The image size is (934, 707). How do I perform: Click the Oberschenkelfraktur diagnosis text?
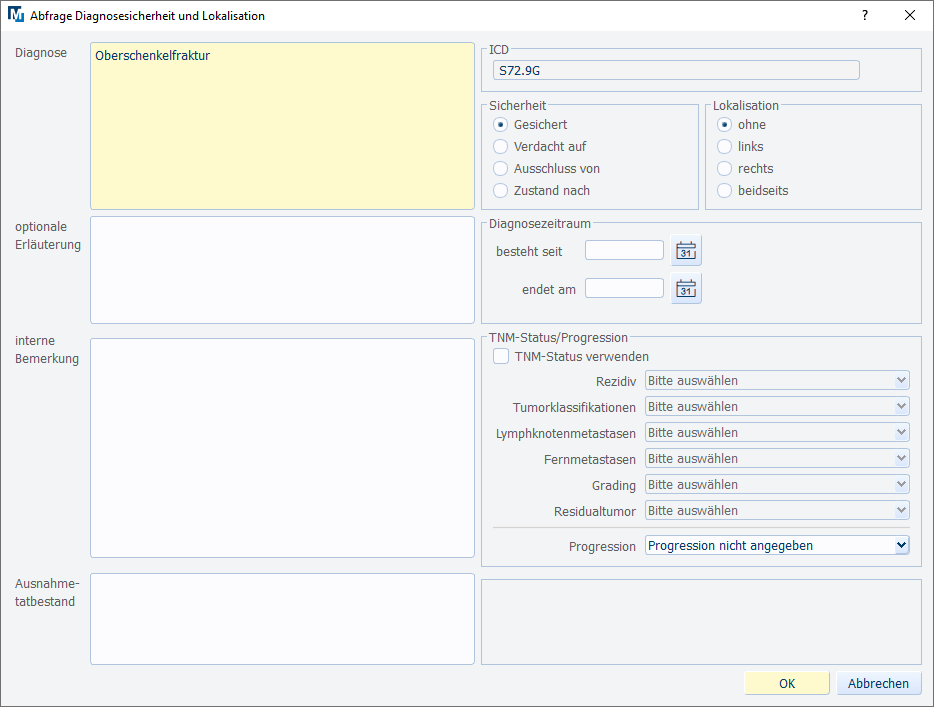[x=152, y=55]
